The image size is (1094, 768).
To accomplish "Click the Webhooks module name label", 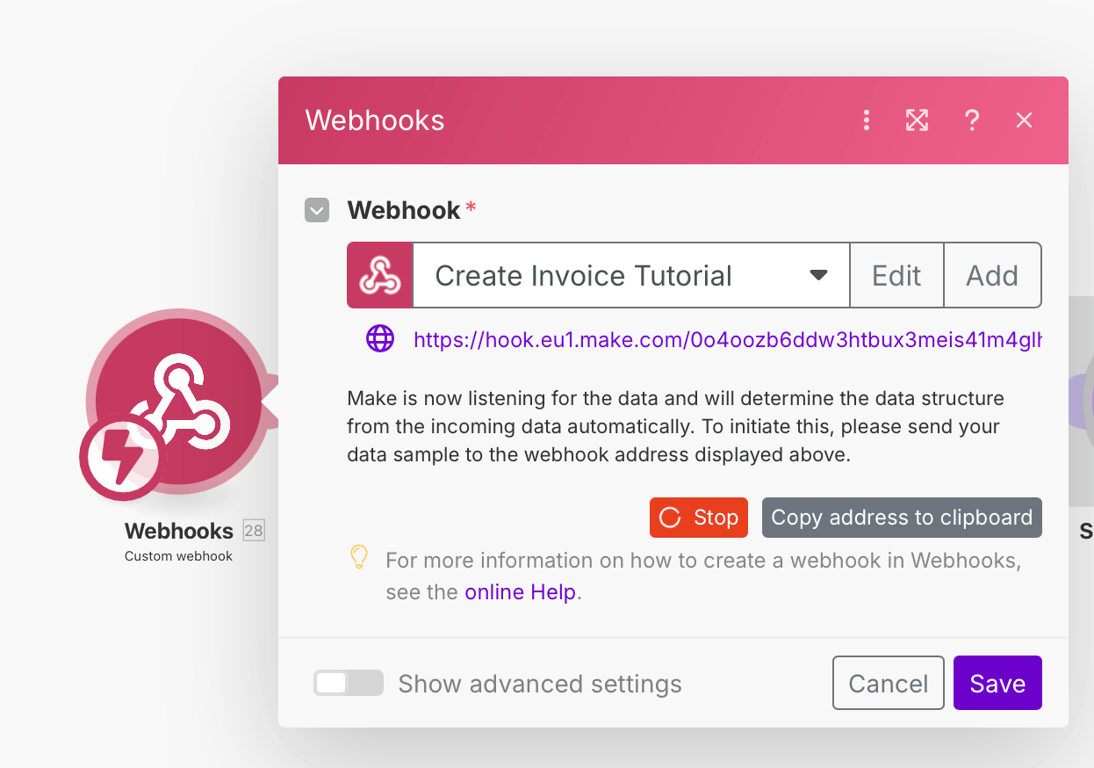I will coord(179,531).
